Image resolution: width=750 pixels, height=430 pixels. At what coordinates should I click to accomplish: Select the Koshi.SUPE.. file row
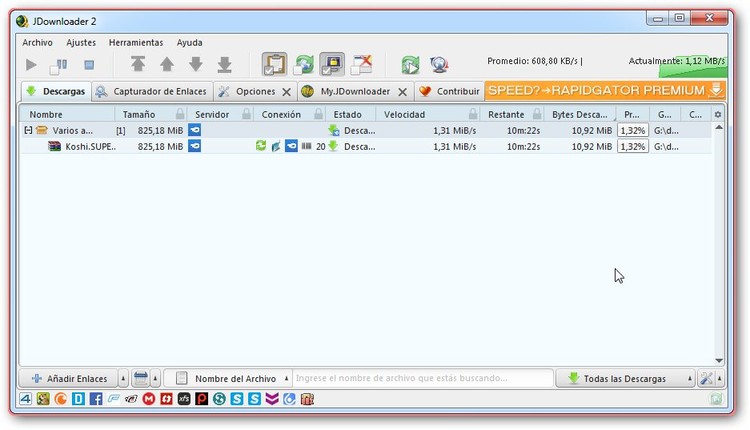pyautogui.click(x=366, y=146)
